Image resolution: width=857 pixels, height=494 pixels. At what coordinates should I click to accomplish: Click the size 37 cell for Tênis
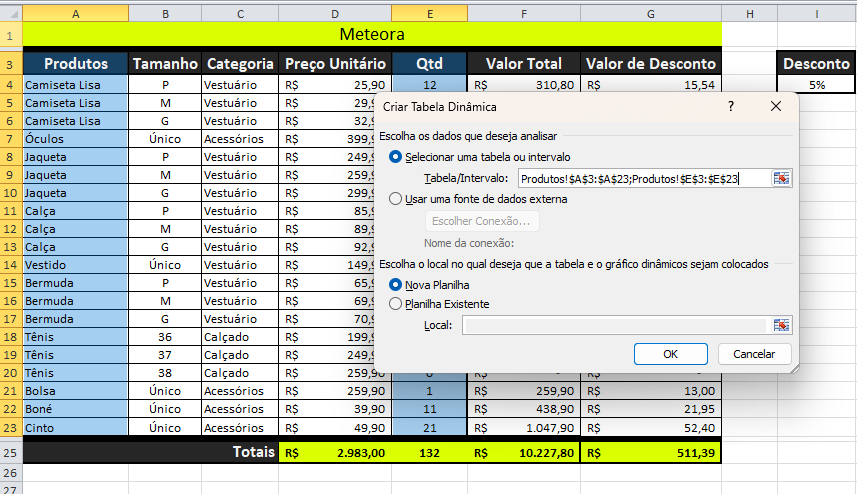[x=165, y=355]
